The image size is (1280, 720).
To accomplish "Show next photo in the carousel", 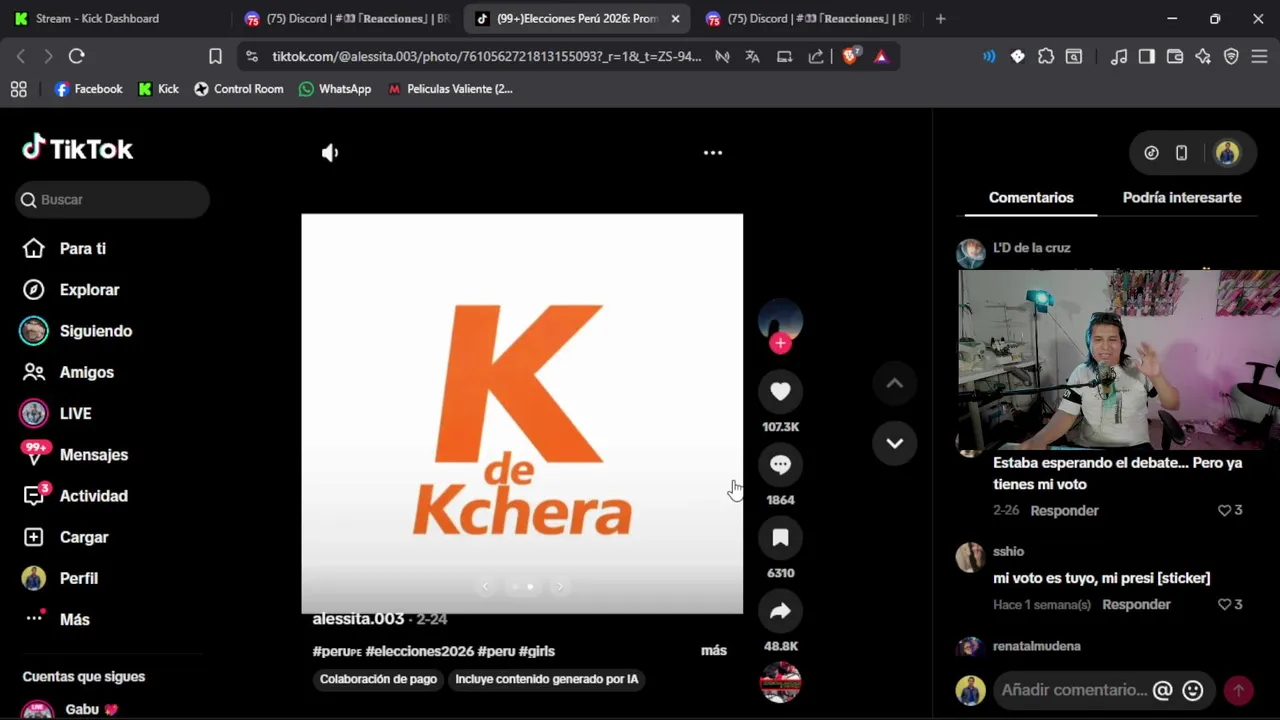I will (560, 587).
